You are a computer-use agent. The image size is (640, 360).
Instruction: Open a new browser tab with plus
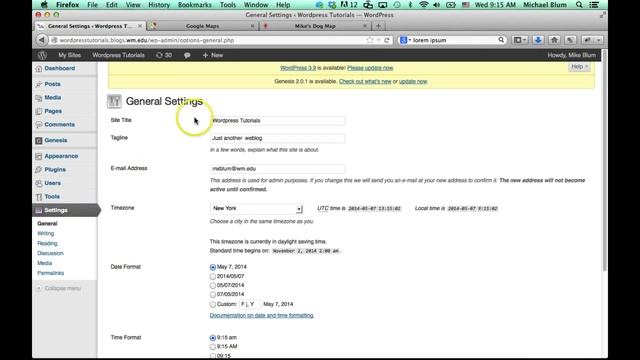378,26
